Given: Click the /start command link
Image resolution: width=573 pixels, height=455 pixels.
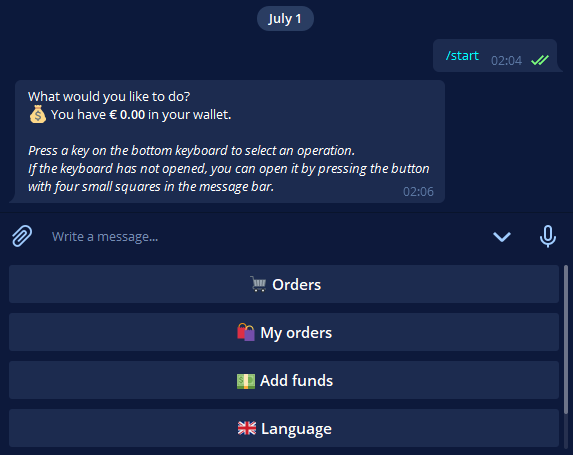Looking at the screenshot, I should [462, 56].
